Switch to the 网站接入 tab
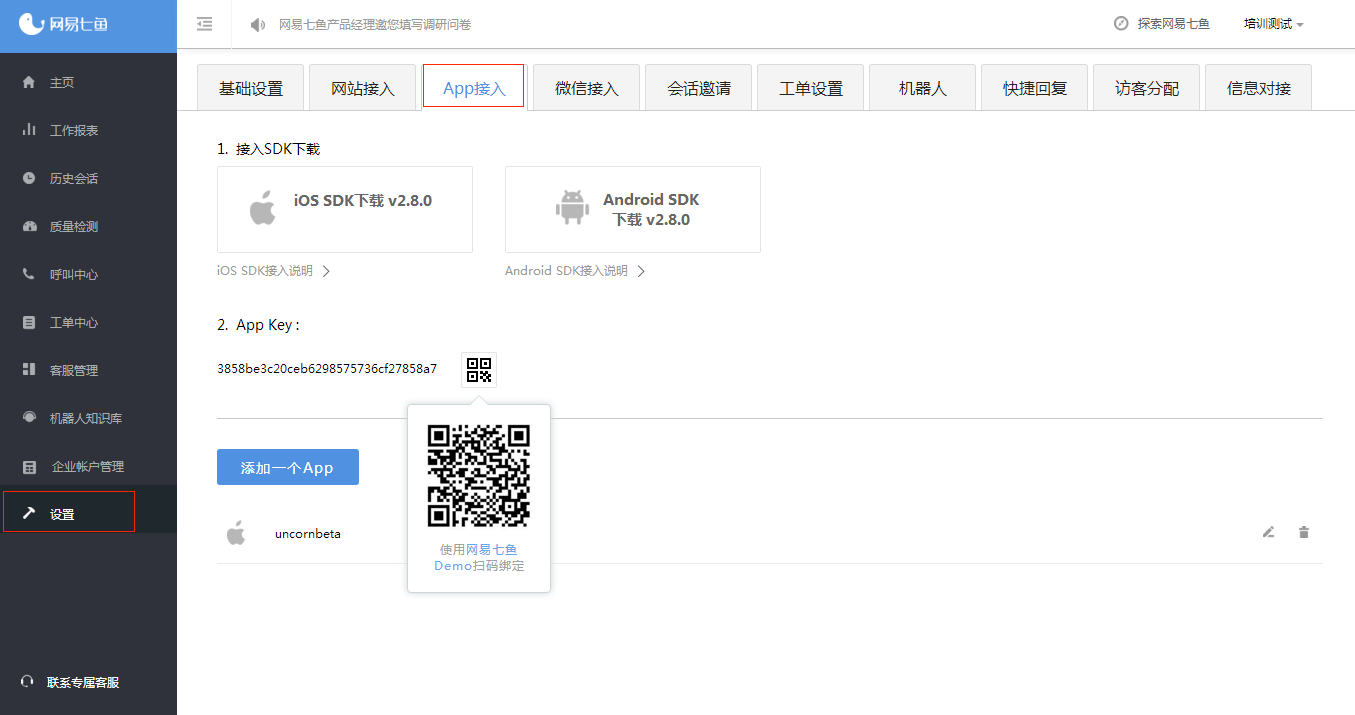Image resolution: width=1355 pixels, height=715 pixels. [363, 87]
